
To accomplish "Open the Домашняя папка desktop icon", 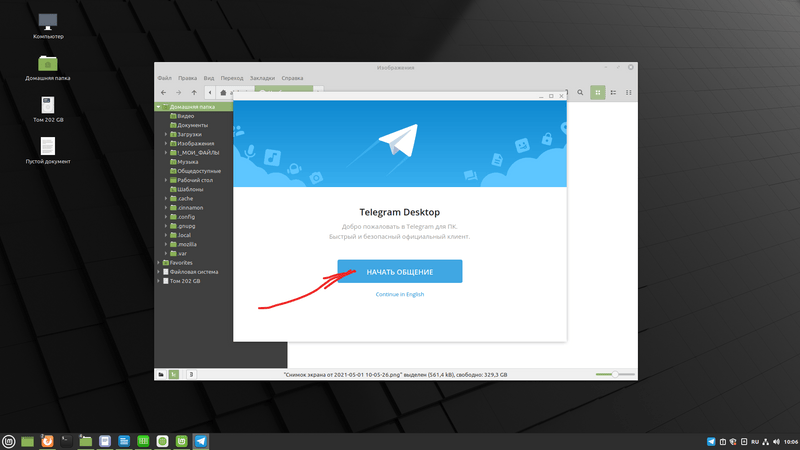I will (48, 68).
